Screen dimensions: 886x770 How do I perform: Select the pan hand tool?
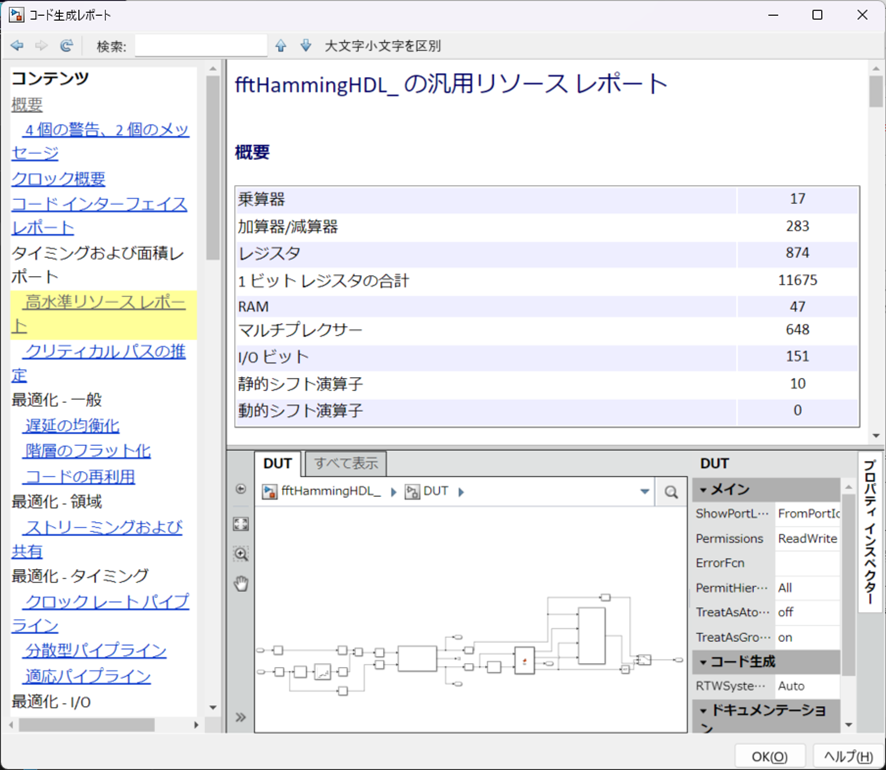[240, 583]
